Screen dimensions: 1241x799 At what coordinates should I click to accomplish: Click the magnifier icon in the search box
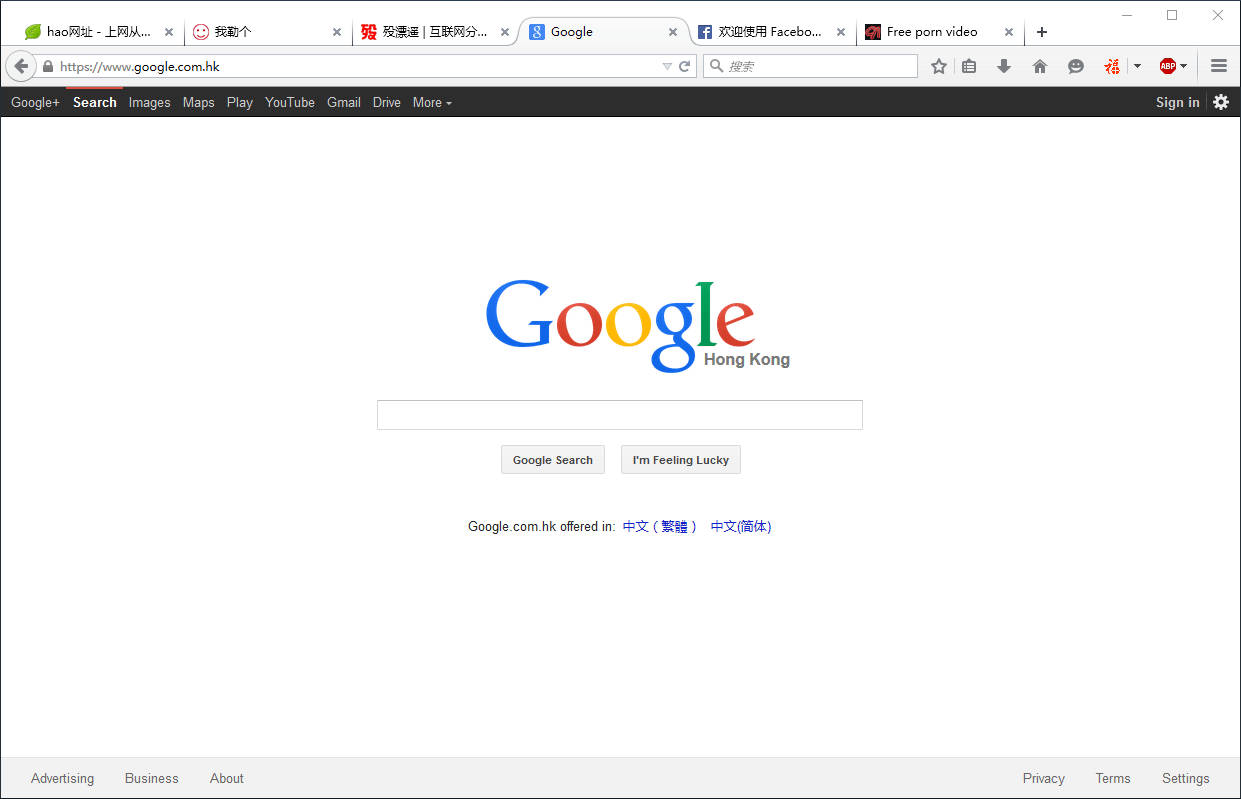click(x=716, y=66)
